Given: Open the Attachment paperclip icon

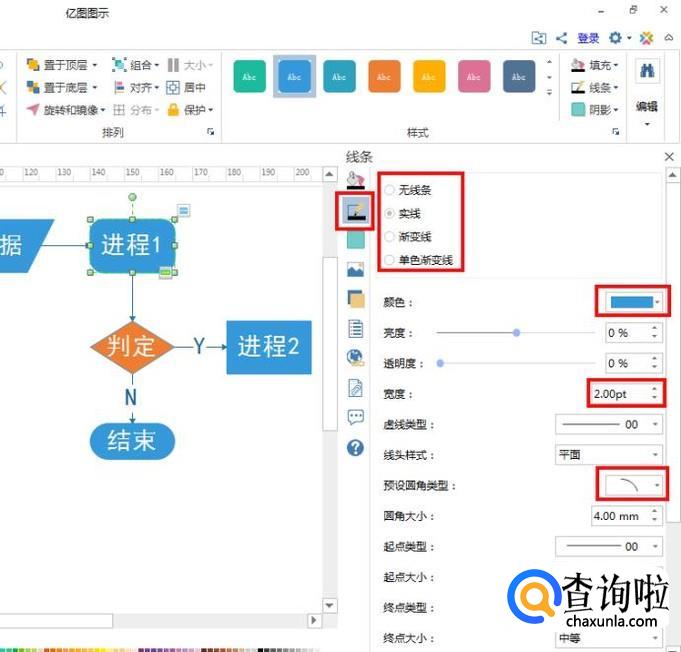Looking at the screenshot, I should (x=356, y=387).
